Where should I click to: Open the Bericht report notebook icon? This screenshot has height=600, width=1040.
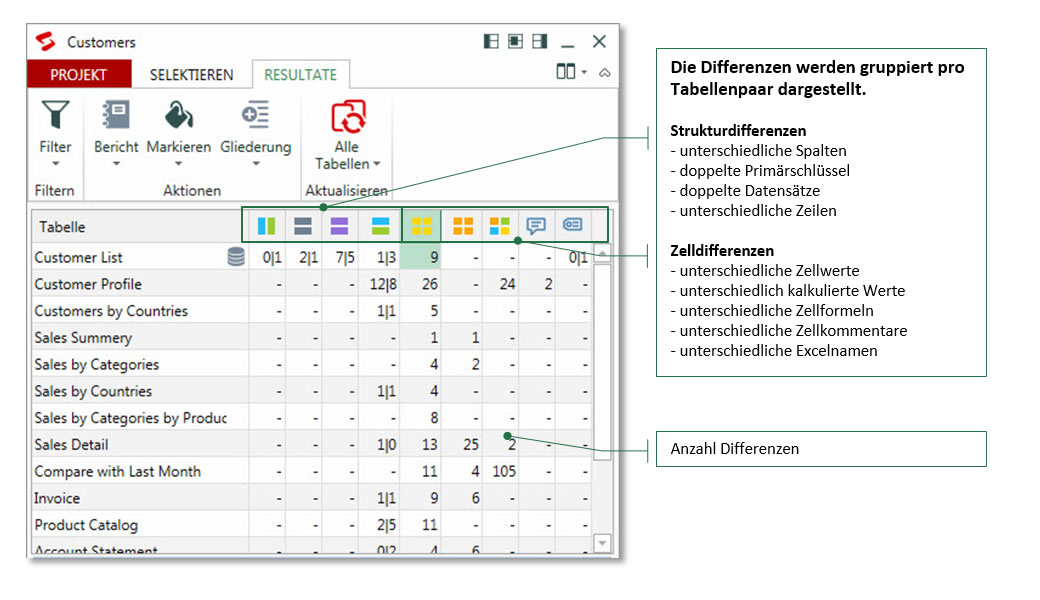116,115
